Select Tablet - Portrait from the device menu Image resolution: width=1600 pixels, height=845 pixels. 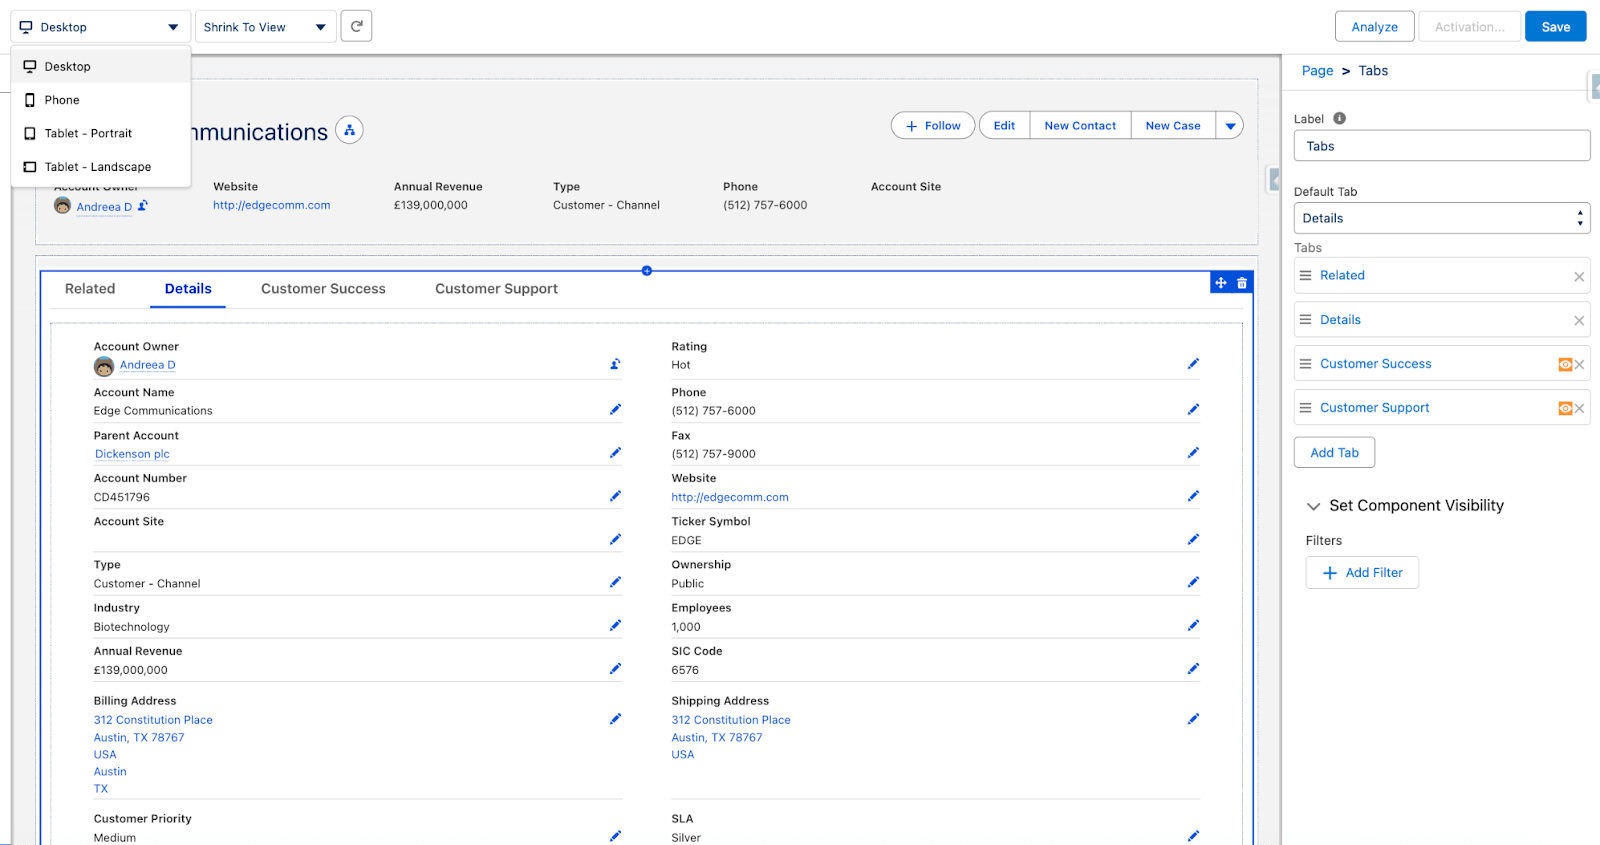[88, 133]
